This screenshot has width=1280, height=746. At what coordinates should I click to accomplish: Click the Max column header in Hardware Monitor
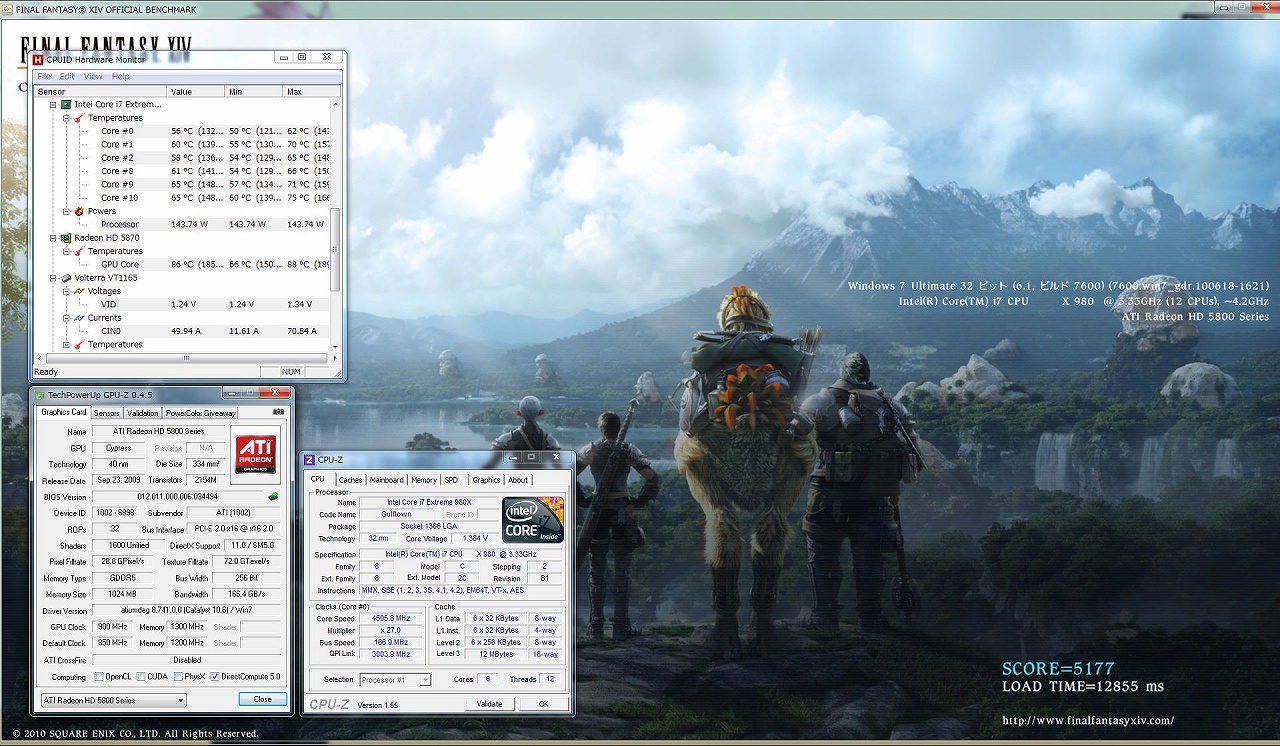pos(312,91)
